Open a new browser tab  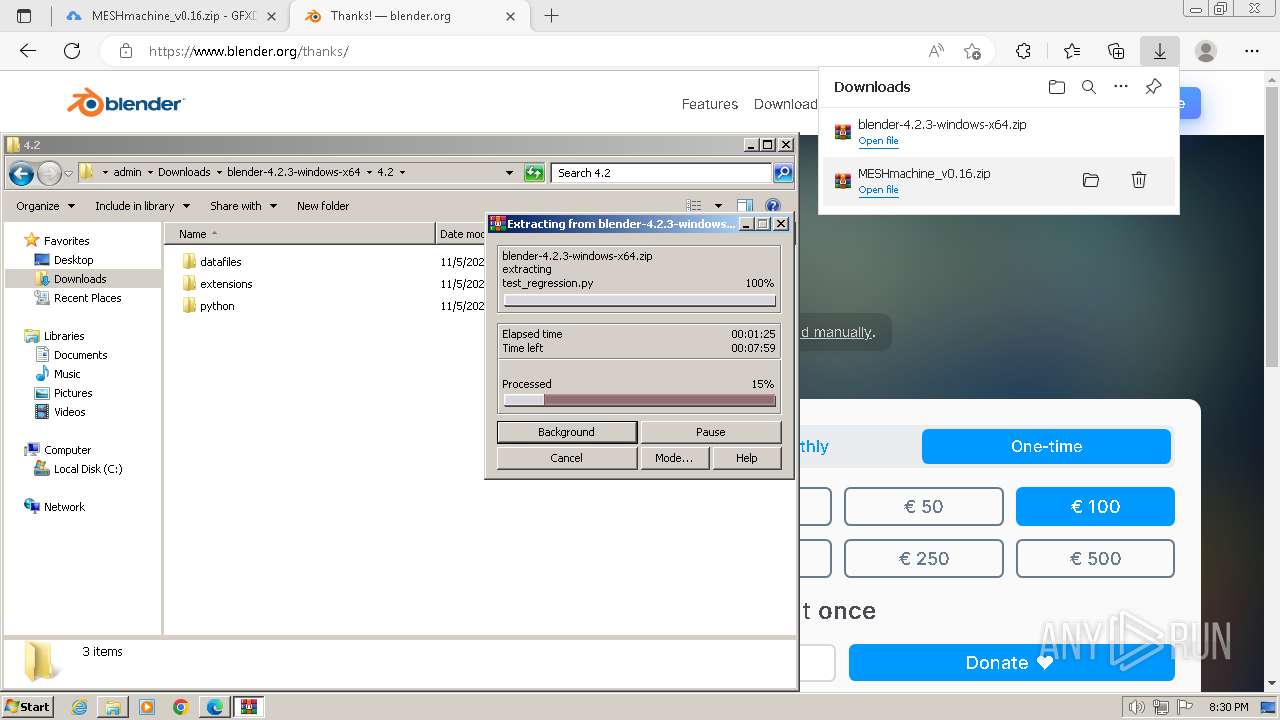pos(551,16)
